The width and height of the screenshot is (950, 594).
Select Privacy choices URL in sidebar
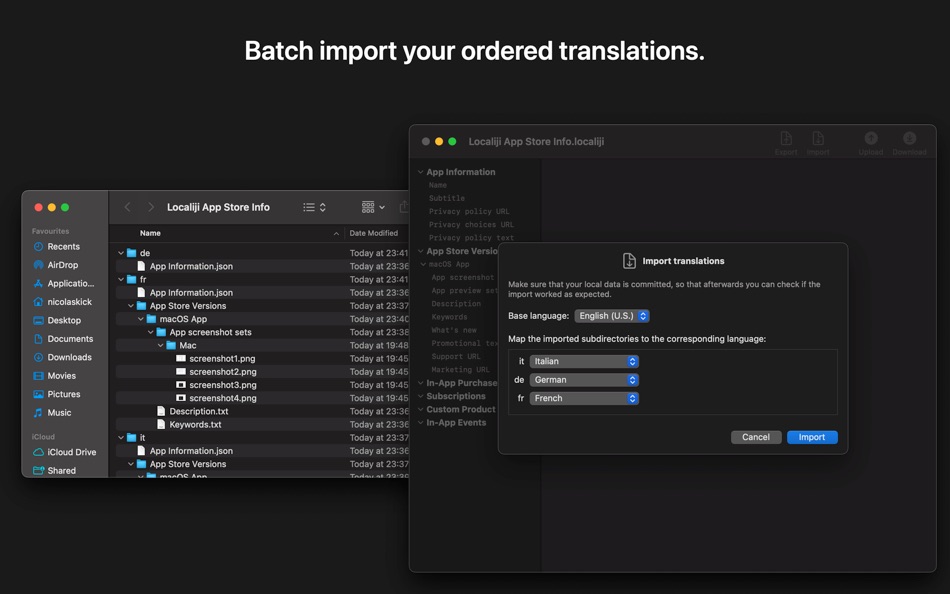471,225
